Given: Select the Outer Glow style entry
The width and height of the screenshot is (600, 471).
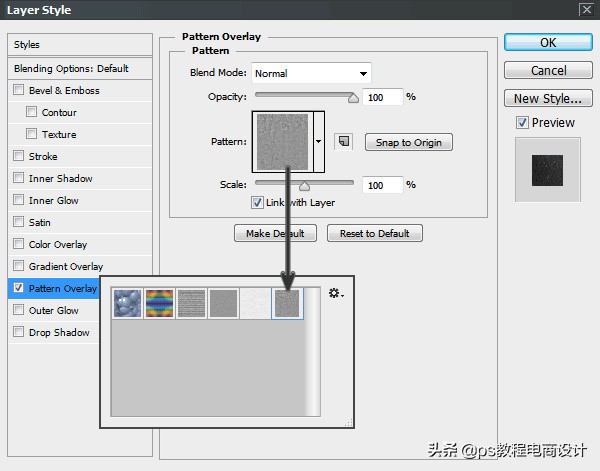Looking at the screenshot, I should click(54, 310).
